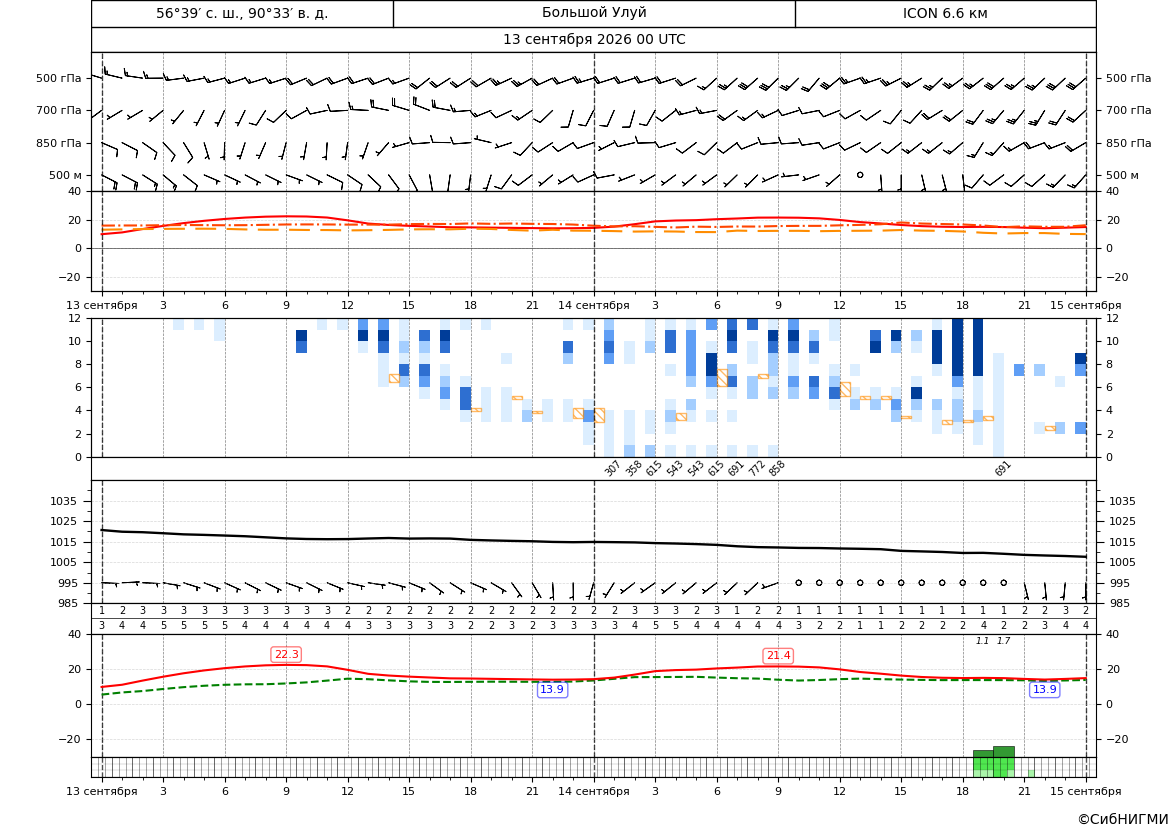Click the calm wind circle at 500 м
Viewport: 1169px width, 827px height.
click(x=860, y=174)
